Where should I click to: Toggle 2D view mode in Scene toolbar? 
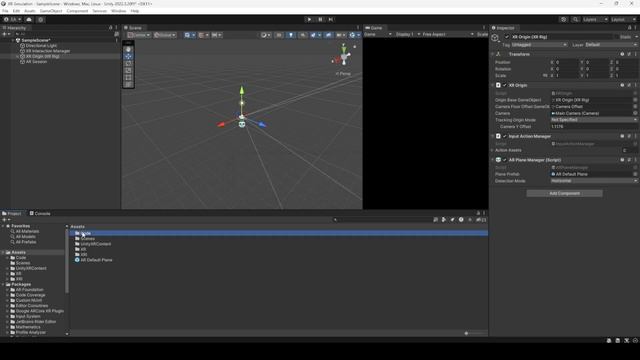[x=279, y=35]
